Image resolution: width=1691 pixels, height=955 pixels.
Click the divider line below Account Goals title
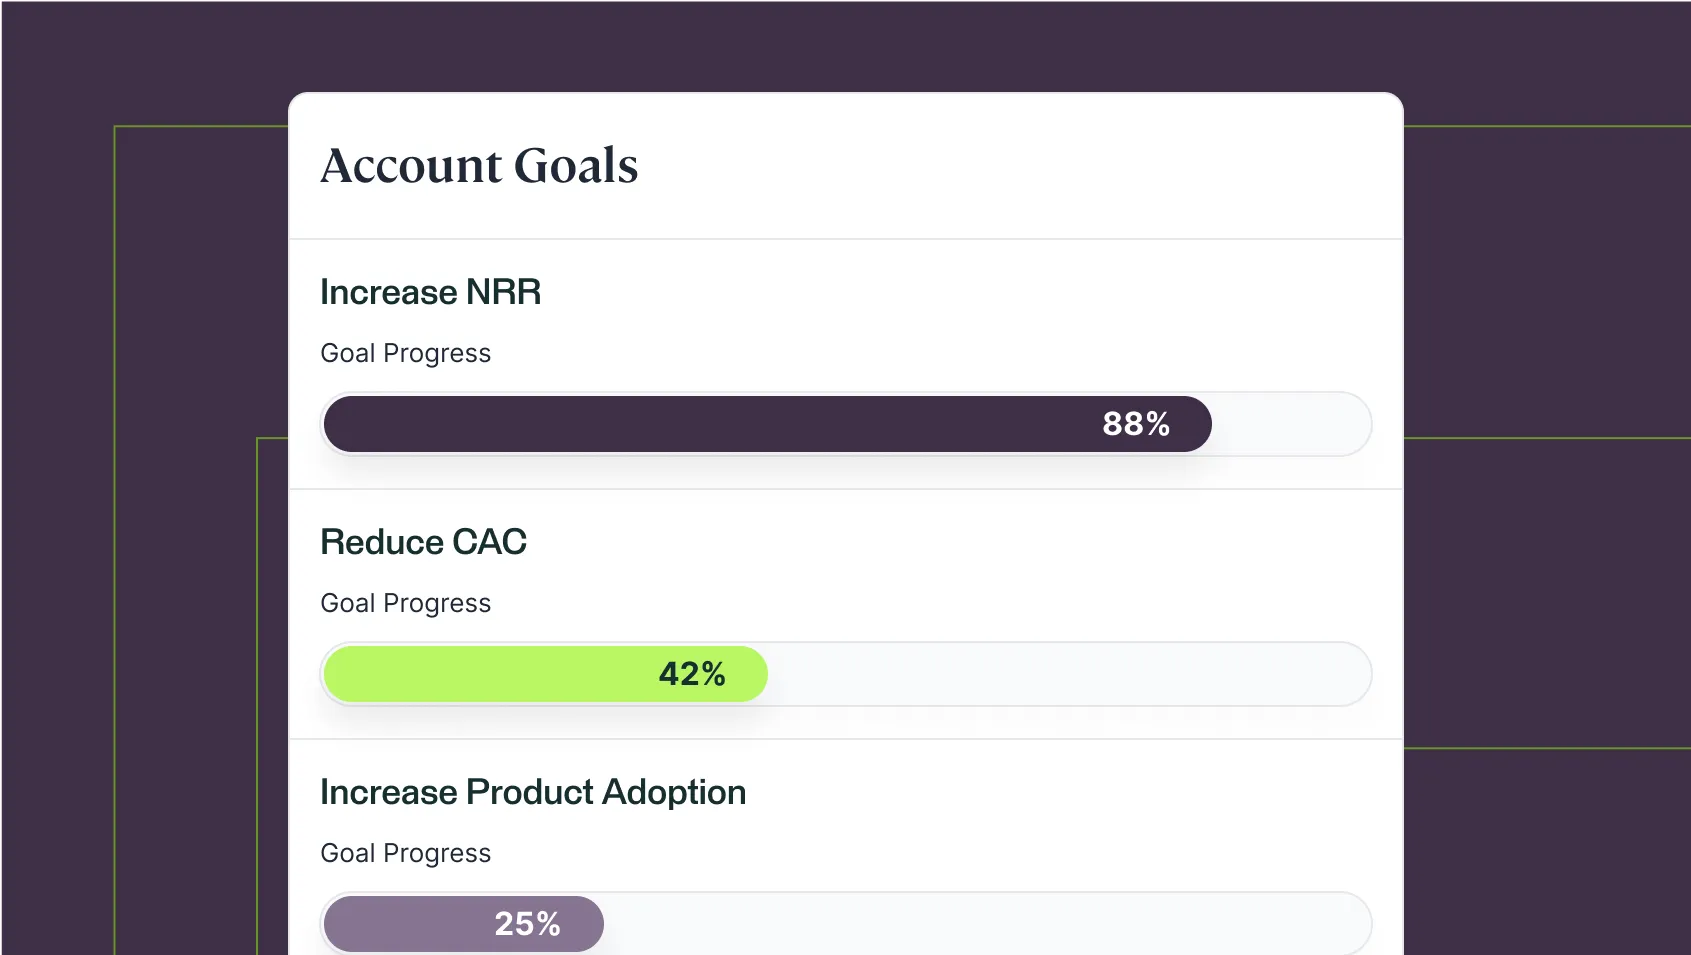[x=846, y=239]
